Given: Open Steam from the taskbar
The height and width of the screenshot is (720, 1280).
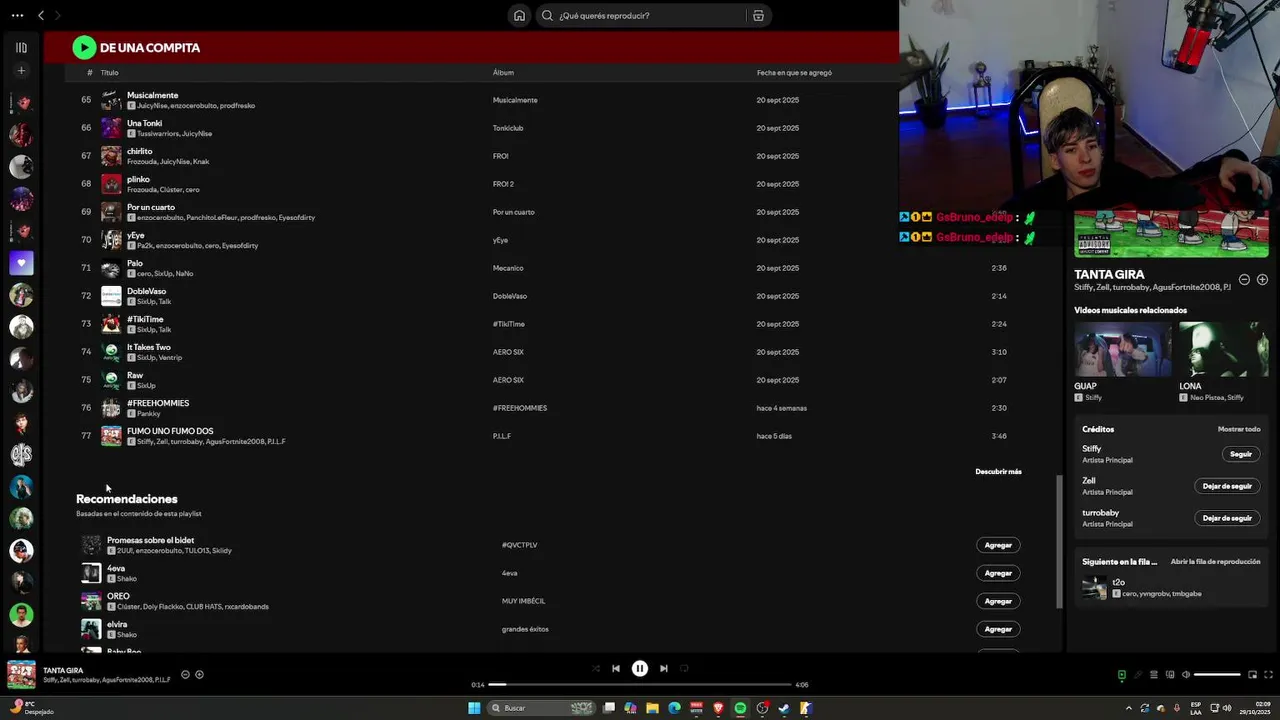Looking at the screenshot, I should tap(784, 708).
